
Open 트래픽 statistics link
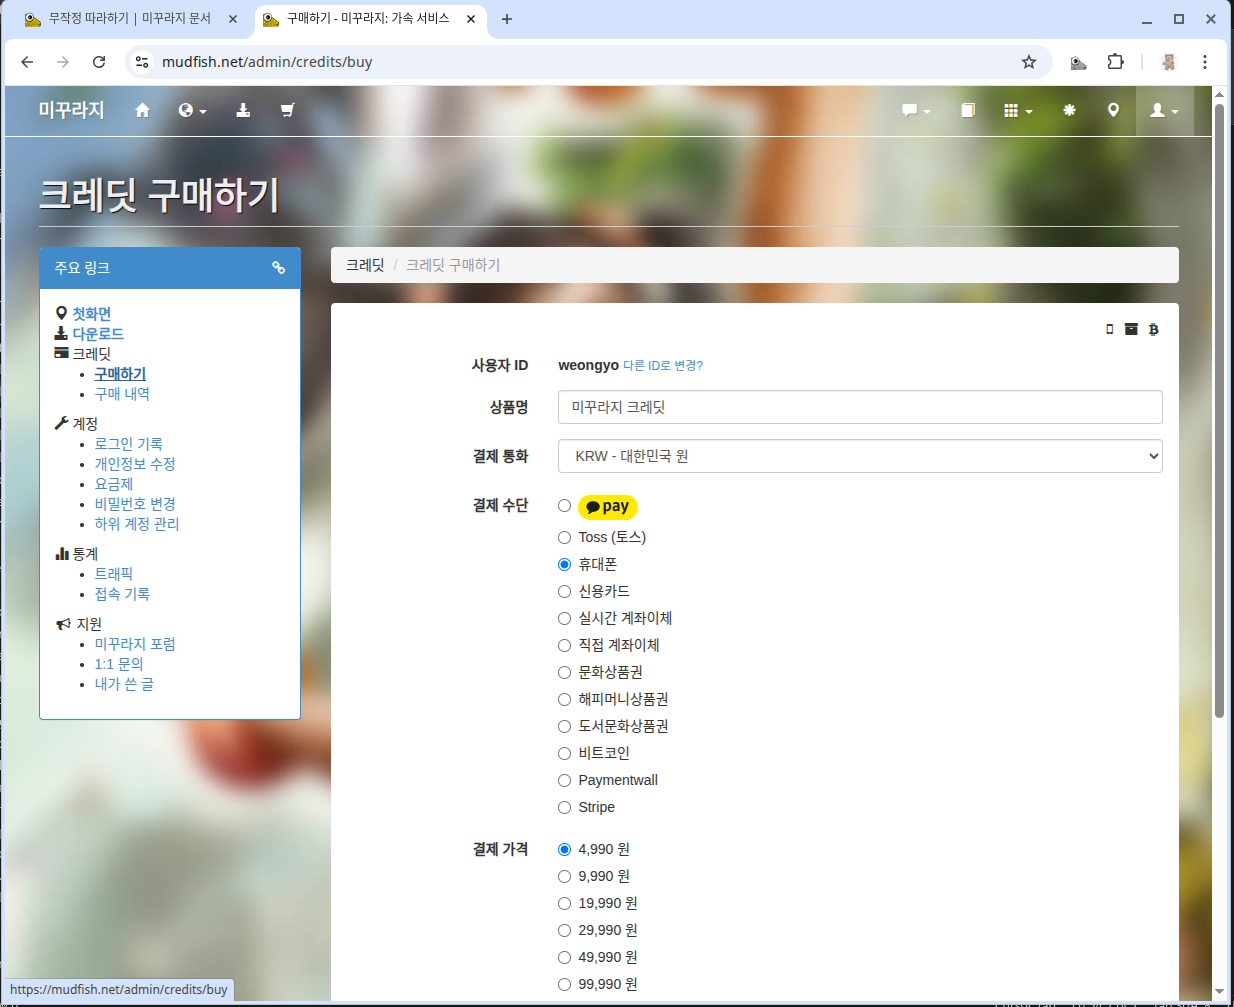(113, 574)
